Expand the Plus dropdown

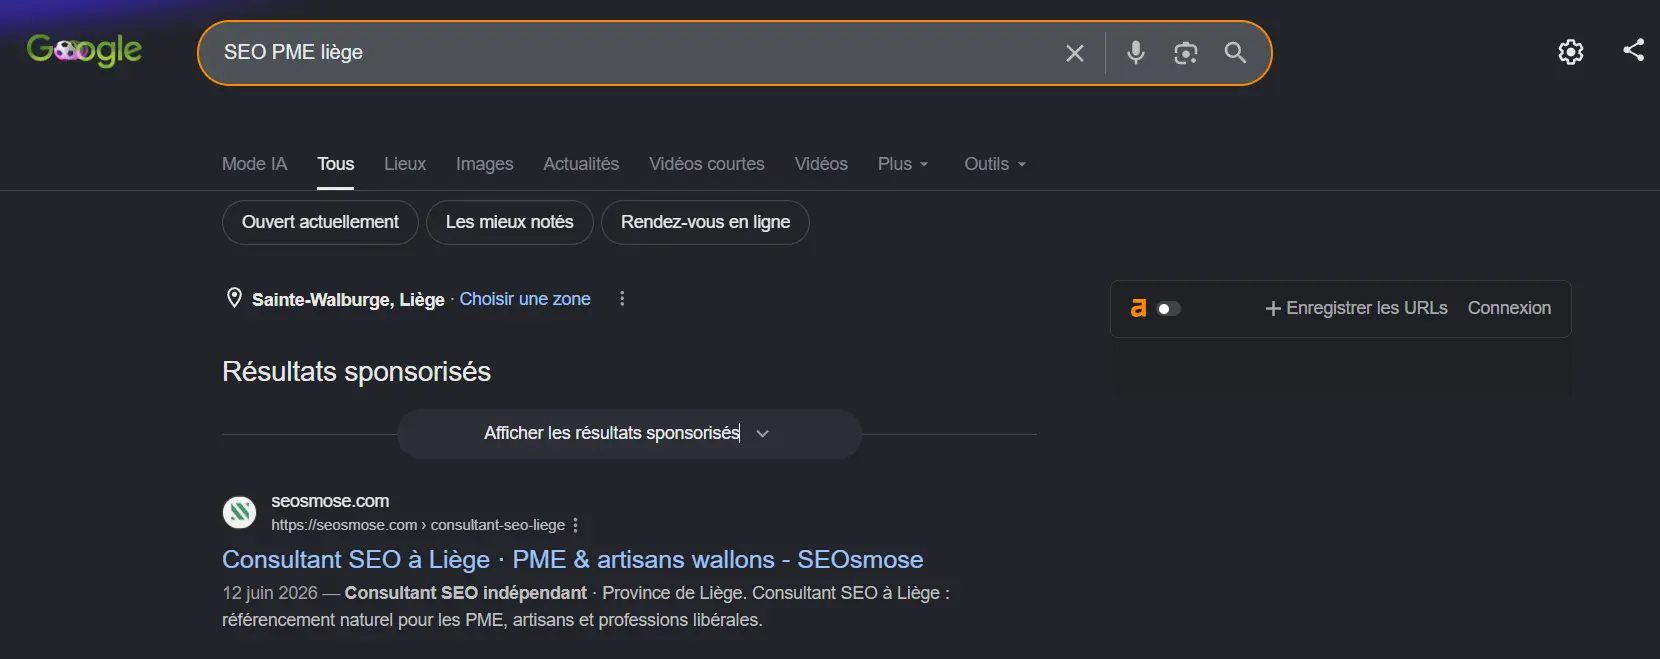click(903, 164)
